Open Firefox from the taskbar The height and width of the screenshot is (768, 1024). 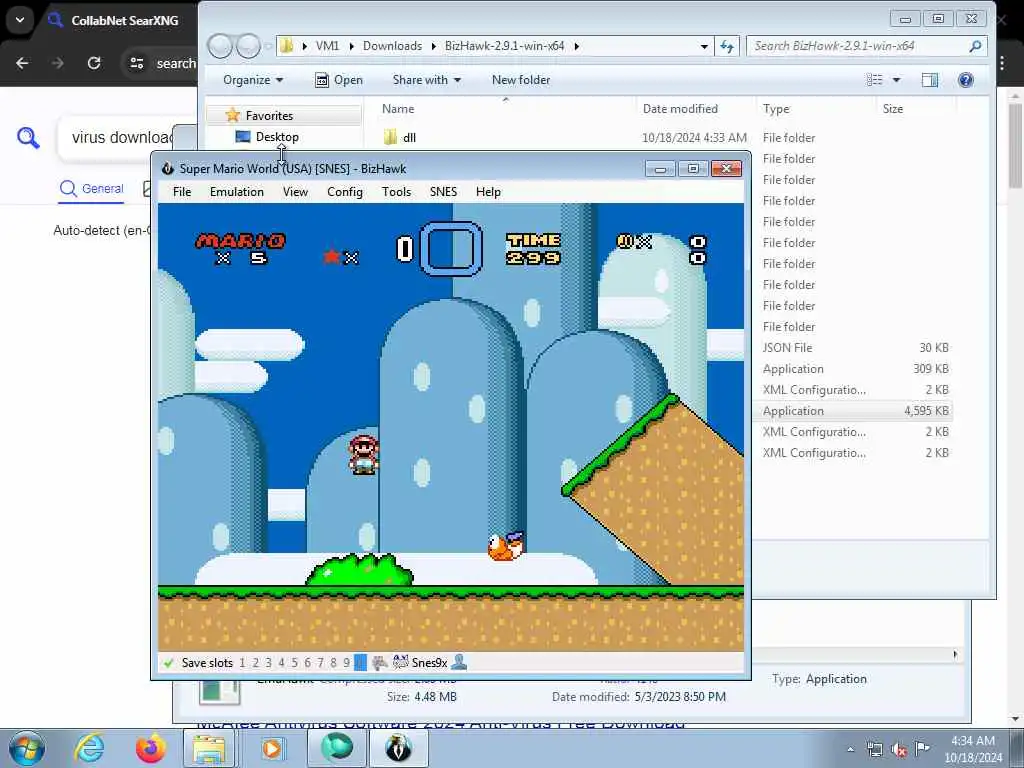pos(150,748)
